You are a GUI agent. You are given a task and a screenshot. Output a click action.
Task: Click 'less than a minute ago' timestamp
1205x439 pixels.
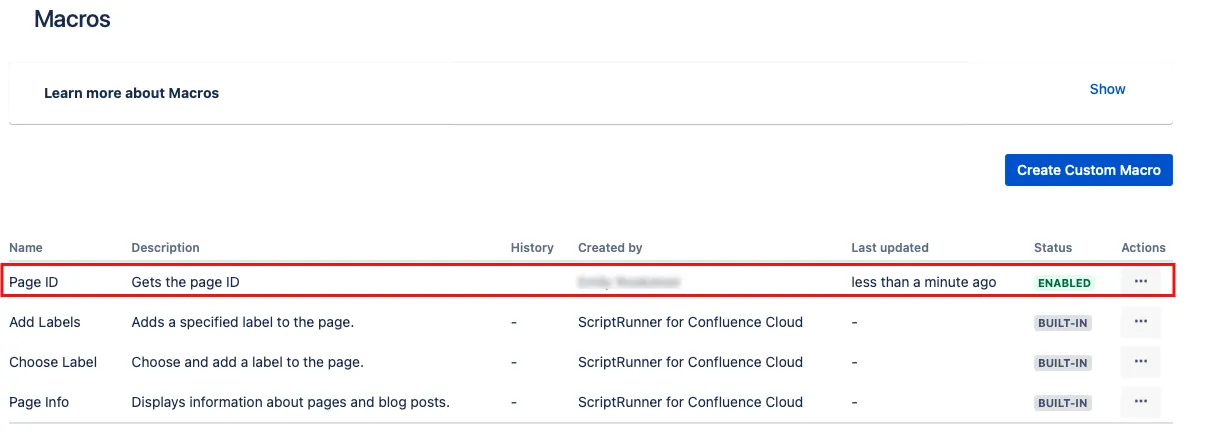click(924, 282)
